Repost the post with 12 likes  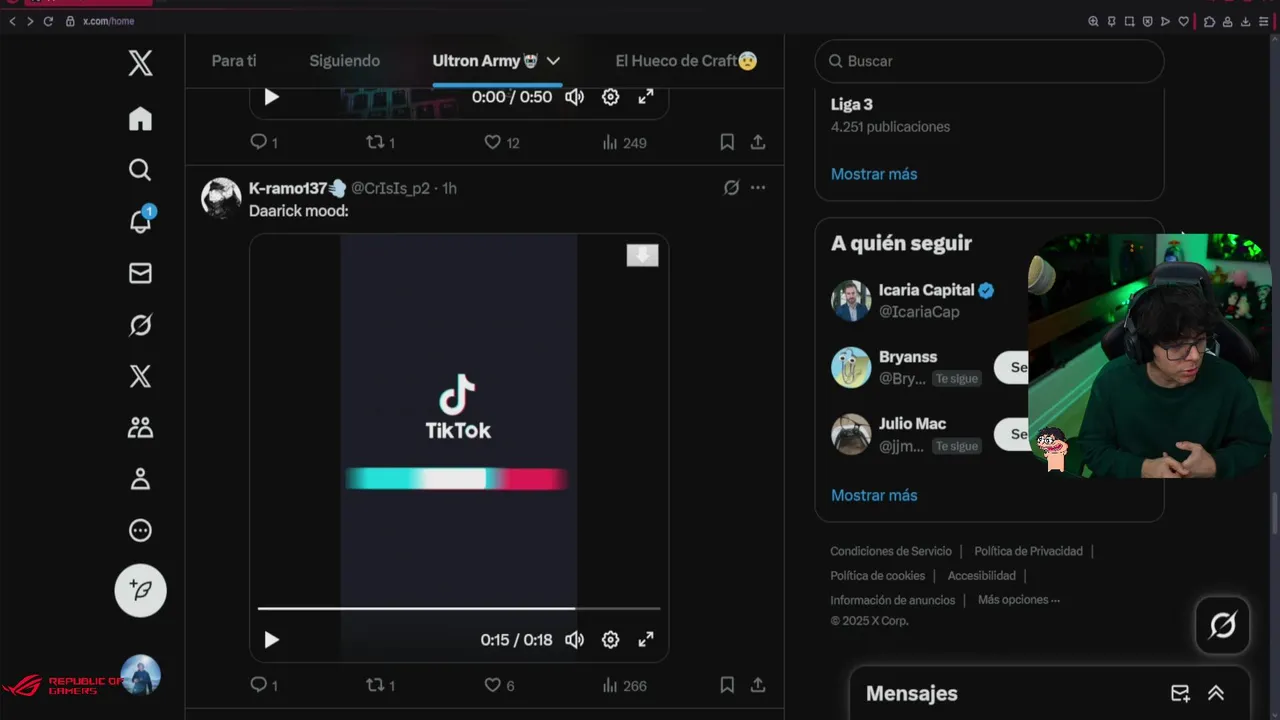tap(380, 142)
